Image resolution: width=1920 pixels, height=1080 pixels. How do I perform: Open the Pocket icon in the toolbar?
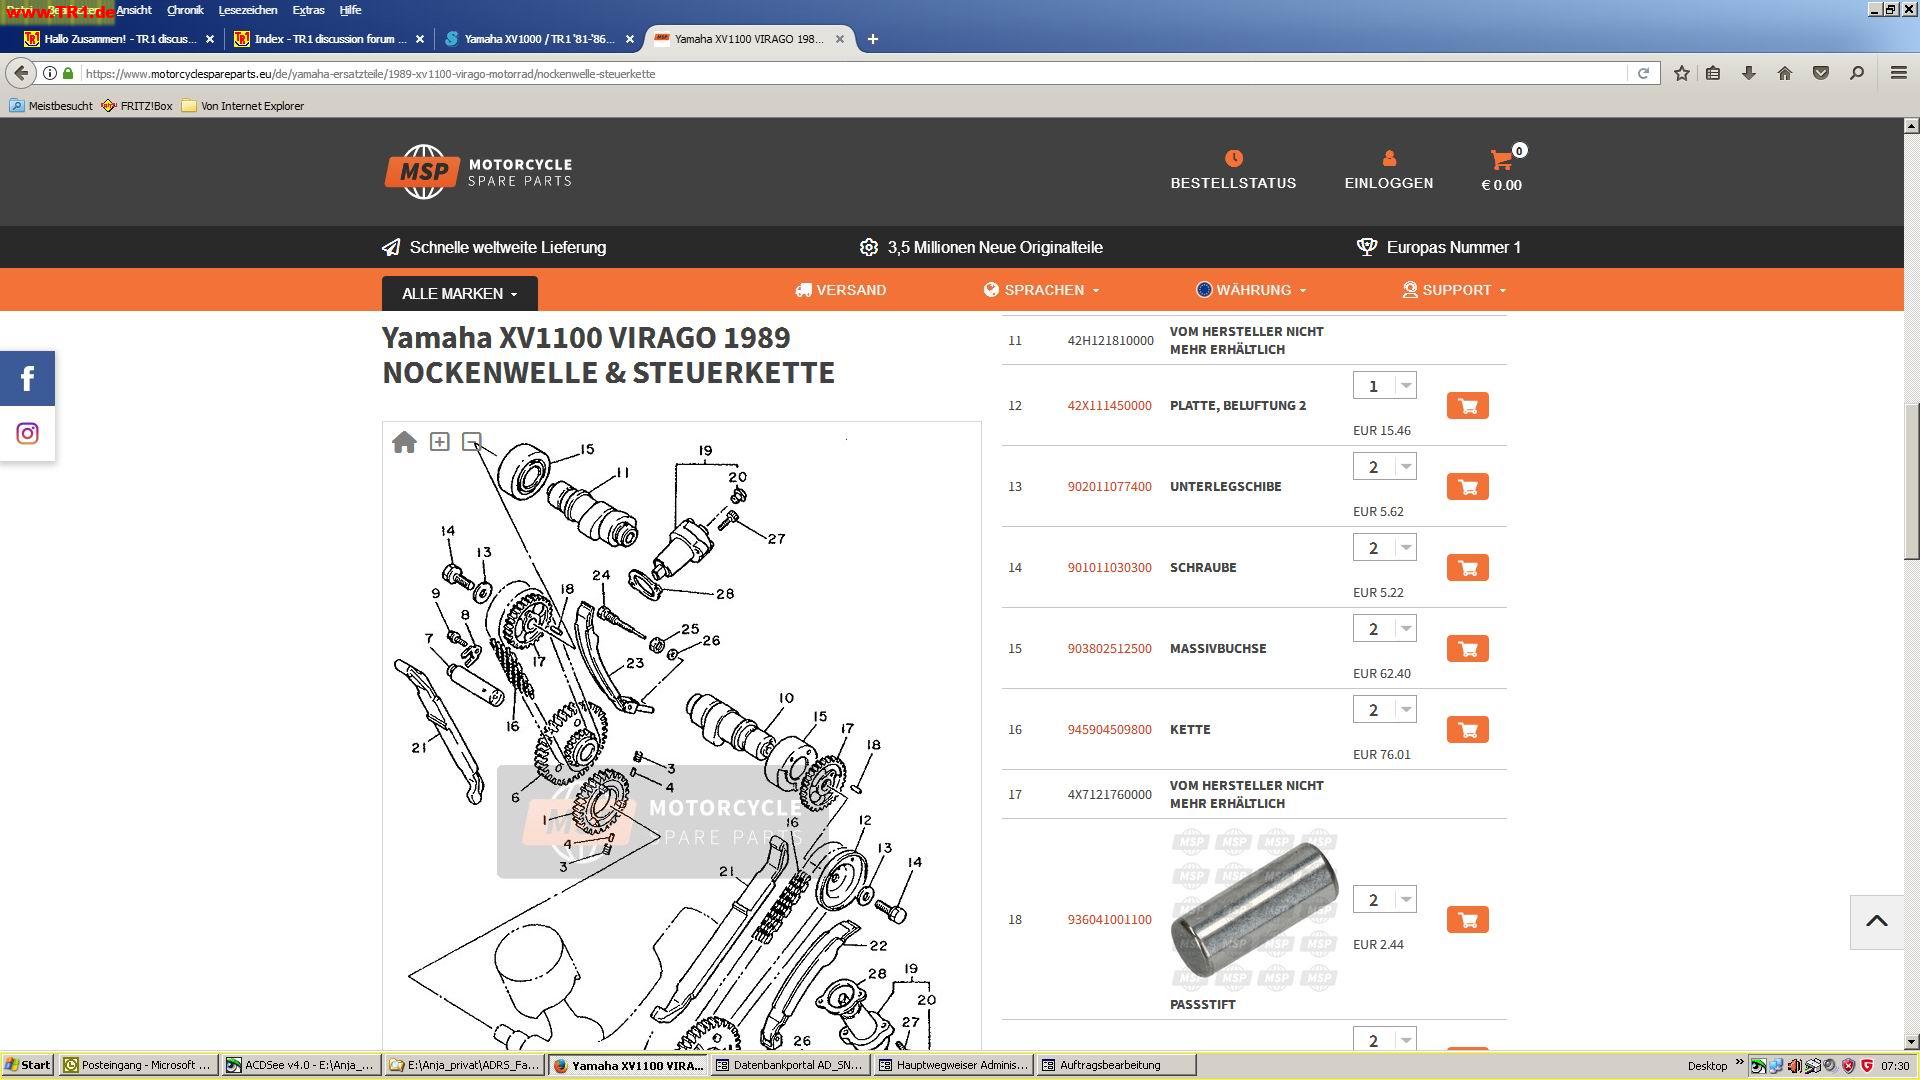coord(1821,73)
